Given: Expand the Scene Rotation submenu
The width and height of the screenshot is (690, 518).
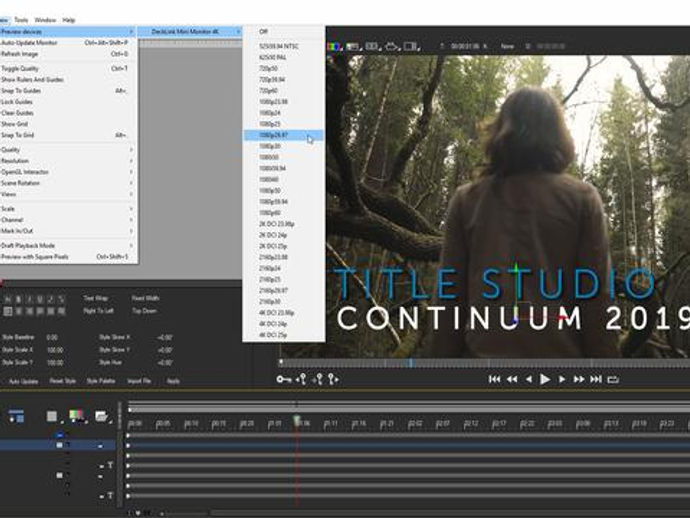Looking at the screenshot, I should (68, 183).
